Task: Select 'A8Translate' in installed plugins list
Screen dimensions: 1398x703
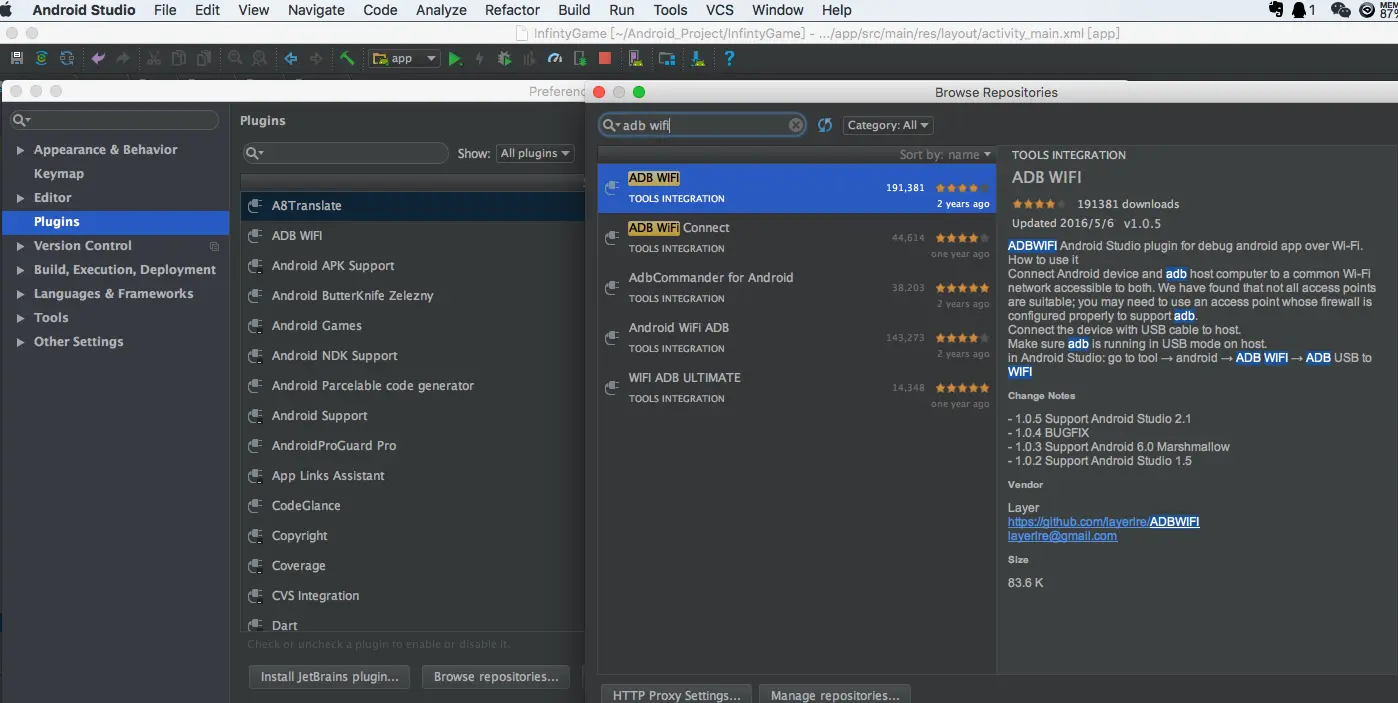Action: [x=413, y=206]
